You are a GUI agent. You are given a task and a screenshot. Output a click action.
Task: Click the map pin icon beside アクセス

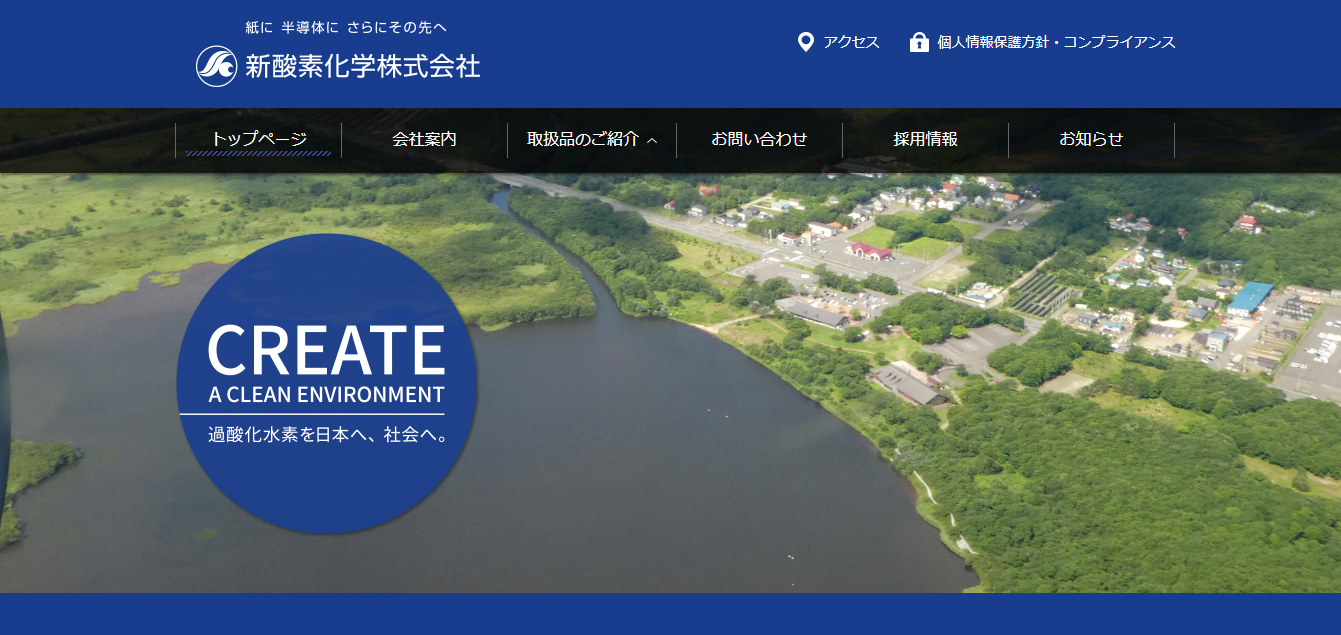click(805, 42)
